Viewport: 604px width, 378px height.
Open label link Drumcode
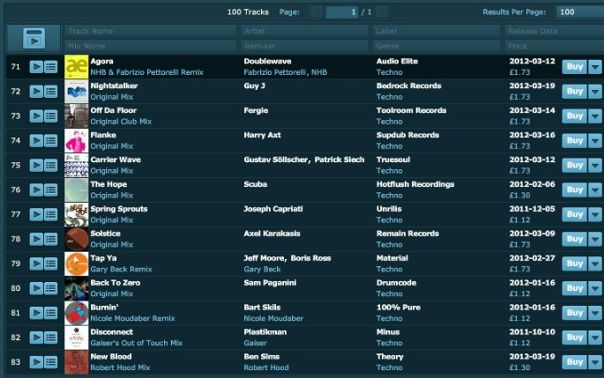[x=396, y=283]
